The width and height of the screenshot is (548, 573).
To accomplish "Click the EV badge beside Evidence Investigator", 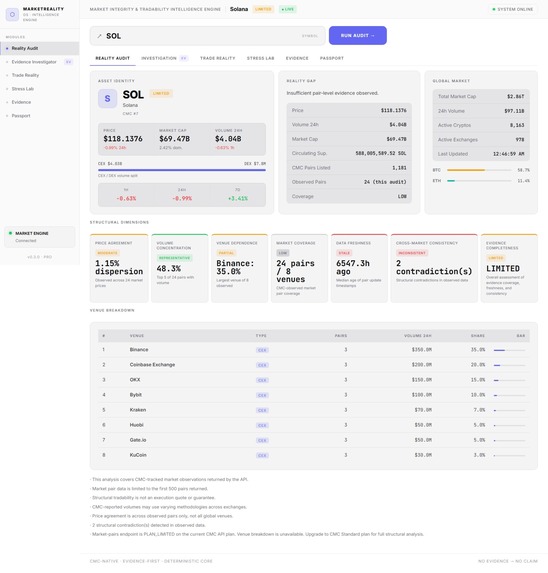I will [x=68, y=62].
